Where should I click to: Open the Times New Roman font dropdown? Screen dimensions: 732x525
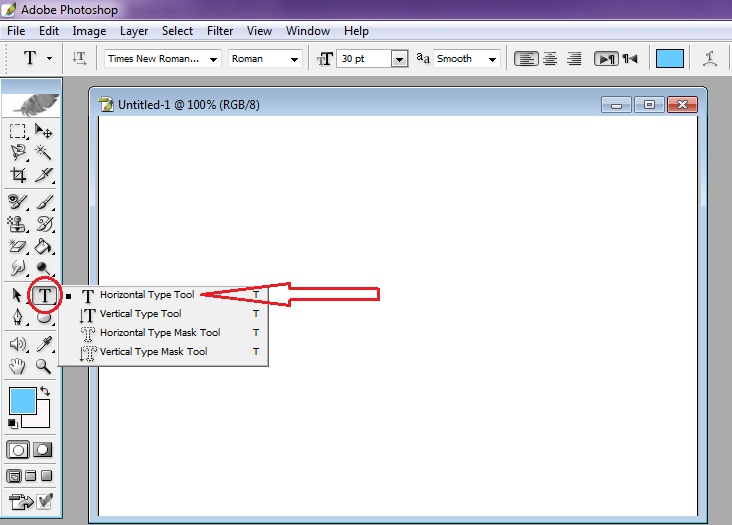(x=213, y=59)
